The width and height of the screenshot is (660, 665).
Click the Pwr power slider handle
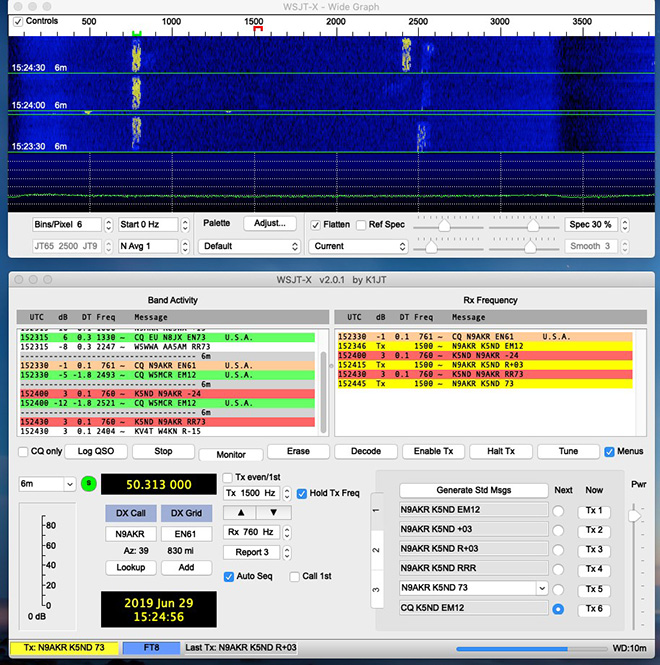[x=634, y=516]
